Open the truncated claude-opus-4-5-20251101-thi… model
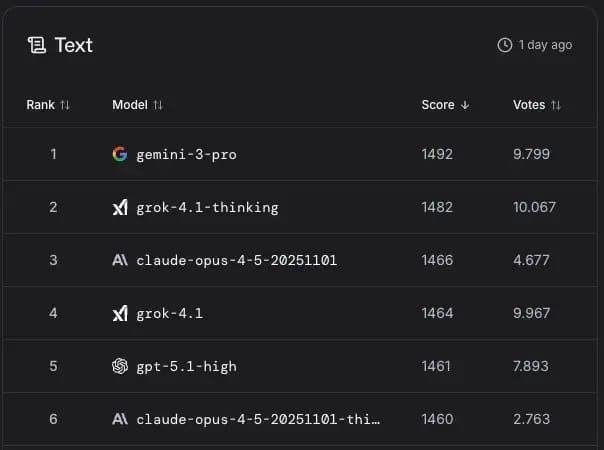604x450 pixels. coord(258,419)
